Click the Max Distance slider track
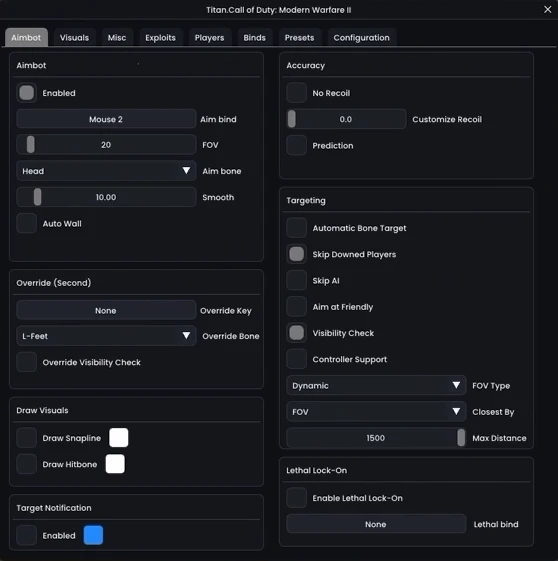This screenshot has width=558, height=561. 376,438
